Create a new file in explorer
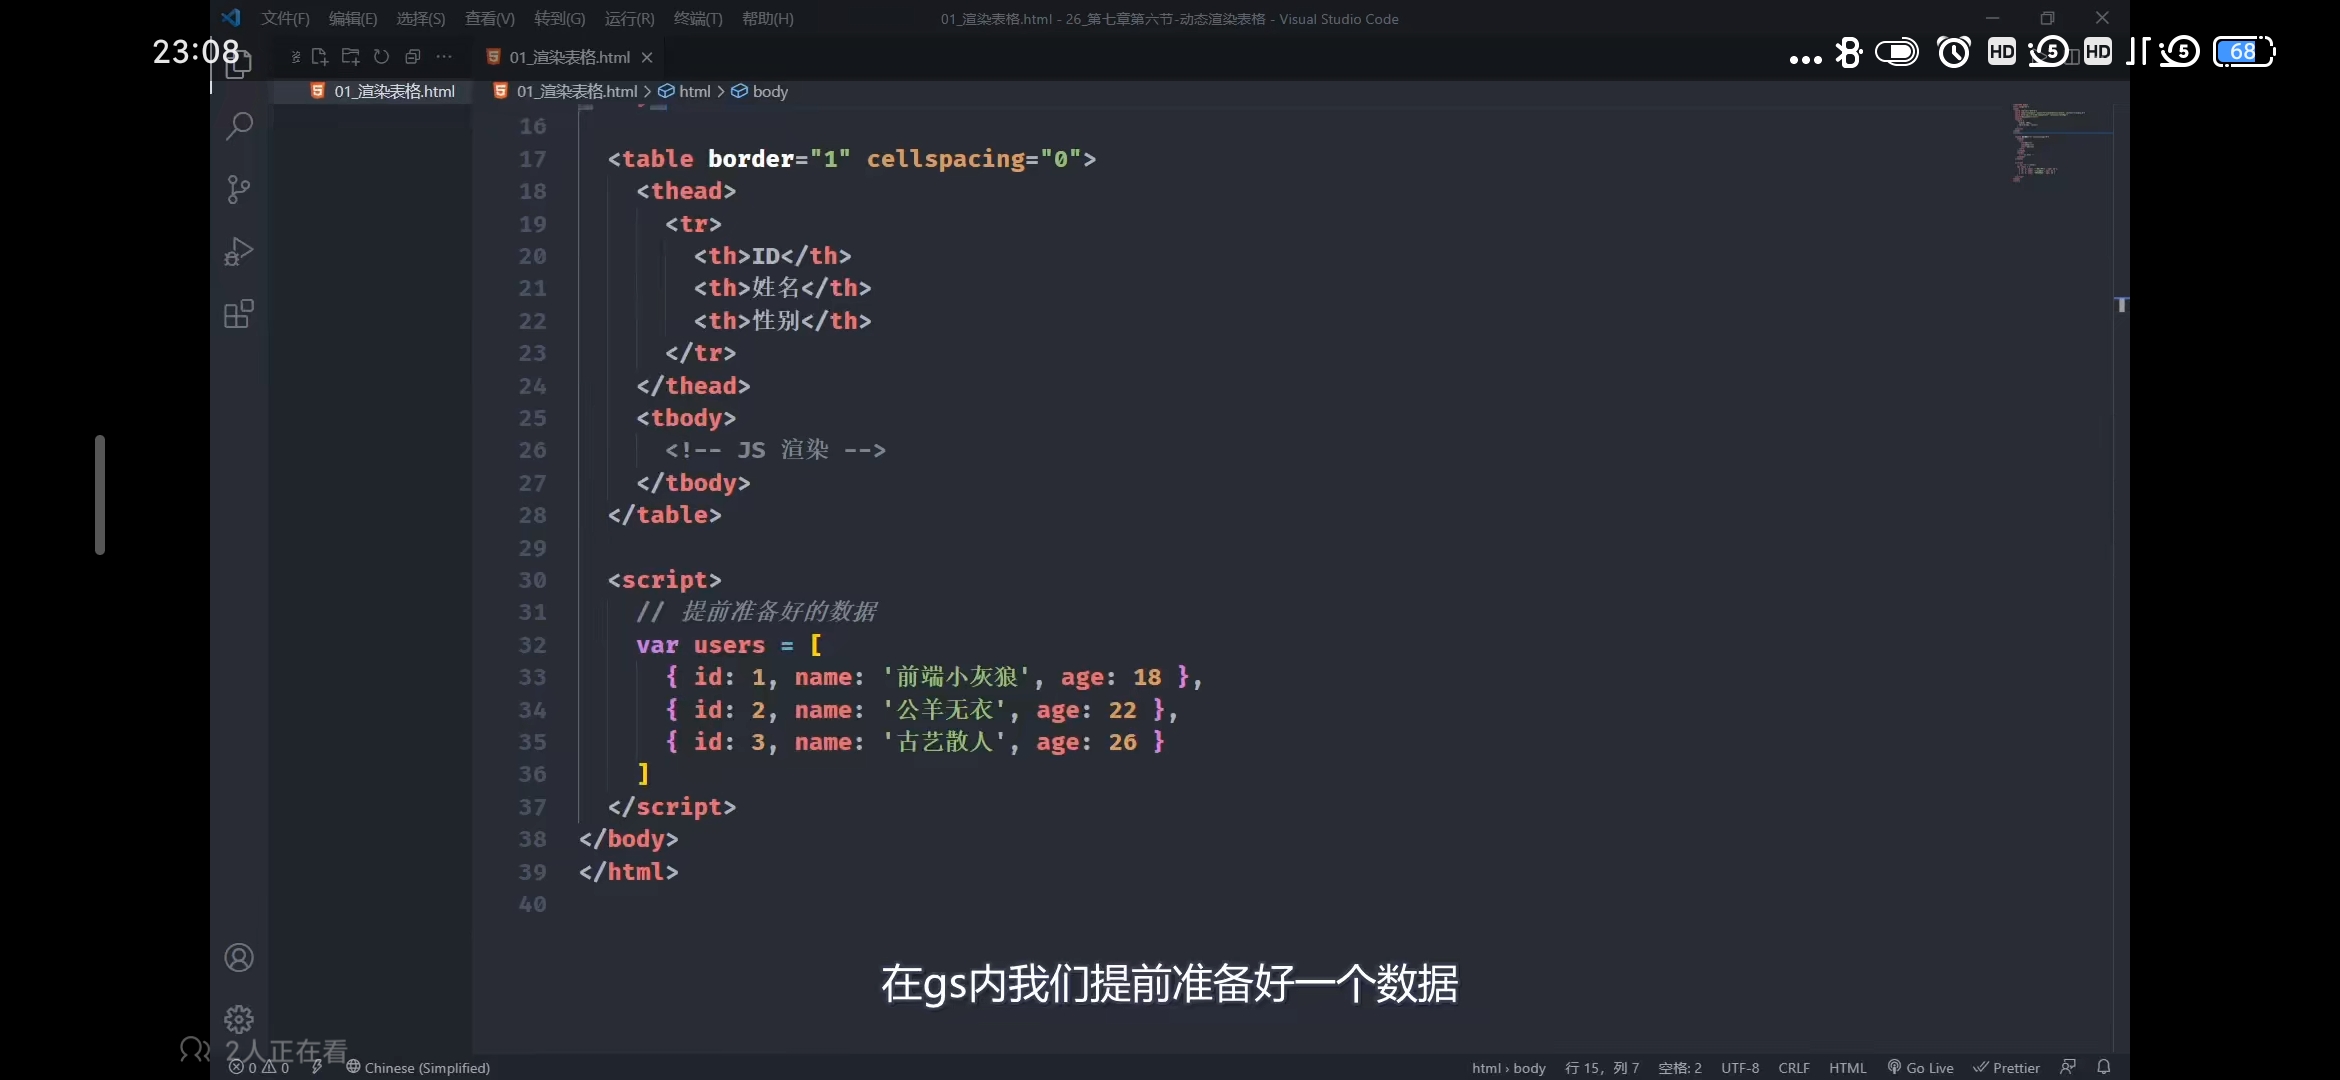This screenshot has width=2340, height=1080. pos(320,57)
